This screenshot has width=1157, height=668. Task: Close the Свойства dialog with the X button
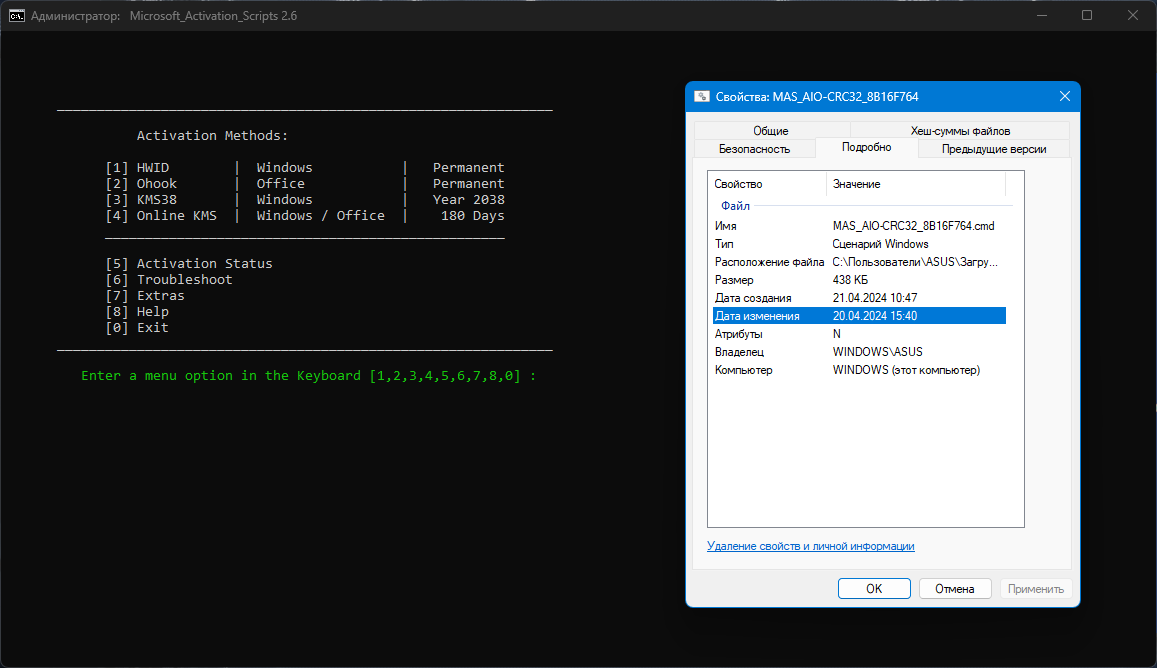click(1064, 96)
